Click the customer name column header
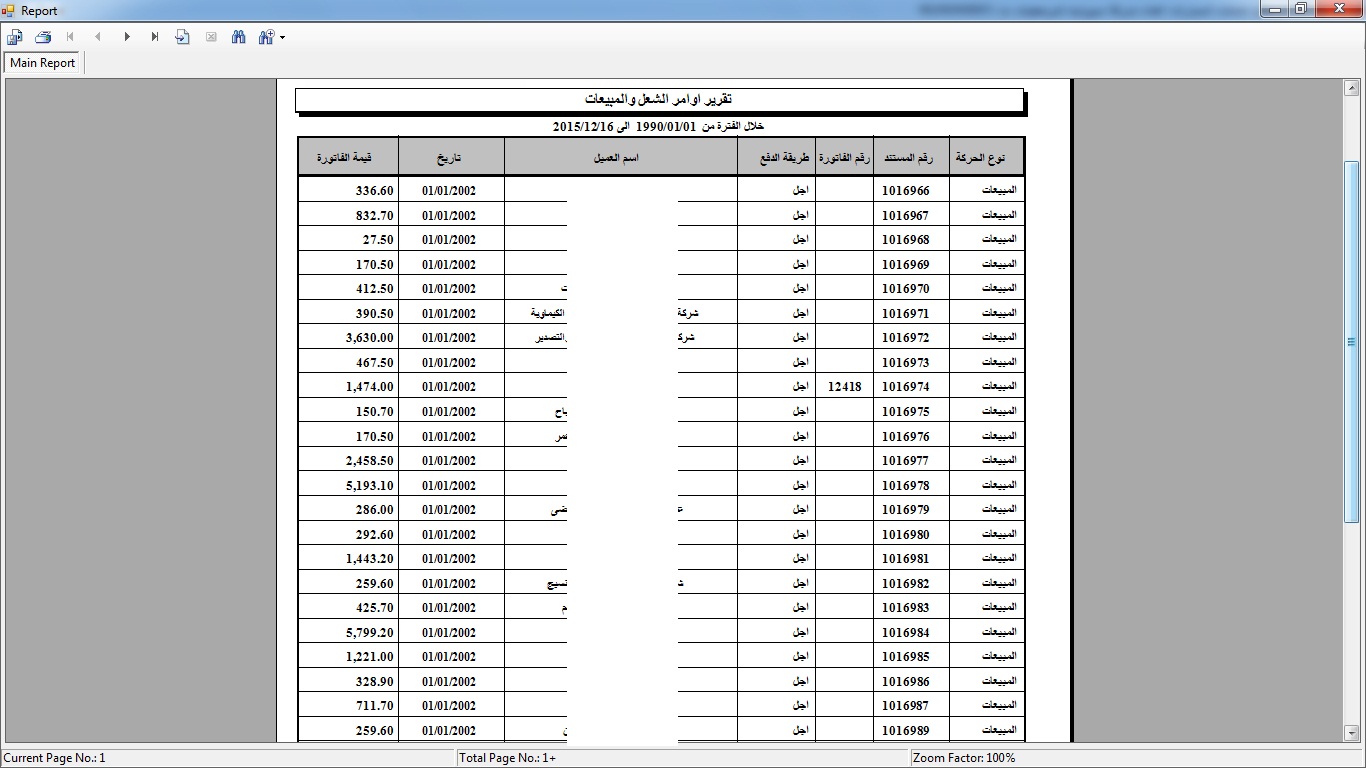 tap(616, 158)
